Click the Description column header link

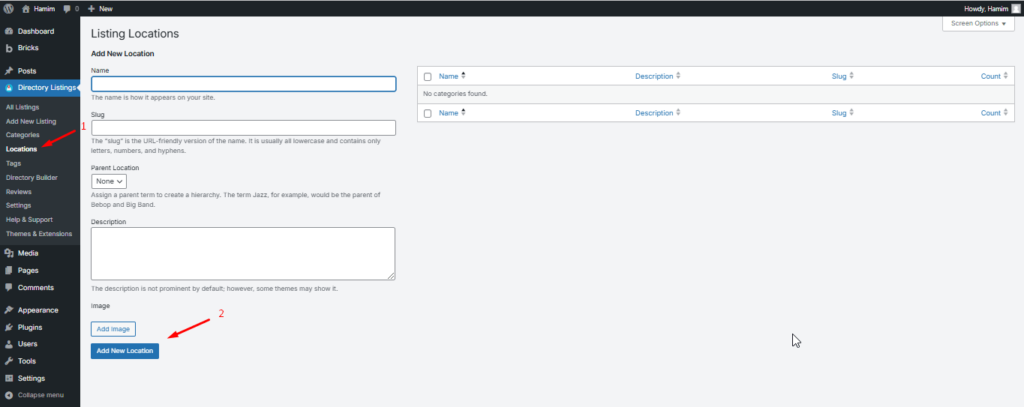(x=654, y=76)
